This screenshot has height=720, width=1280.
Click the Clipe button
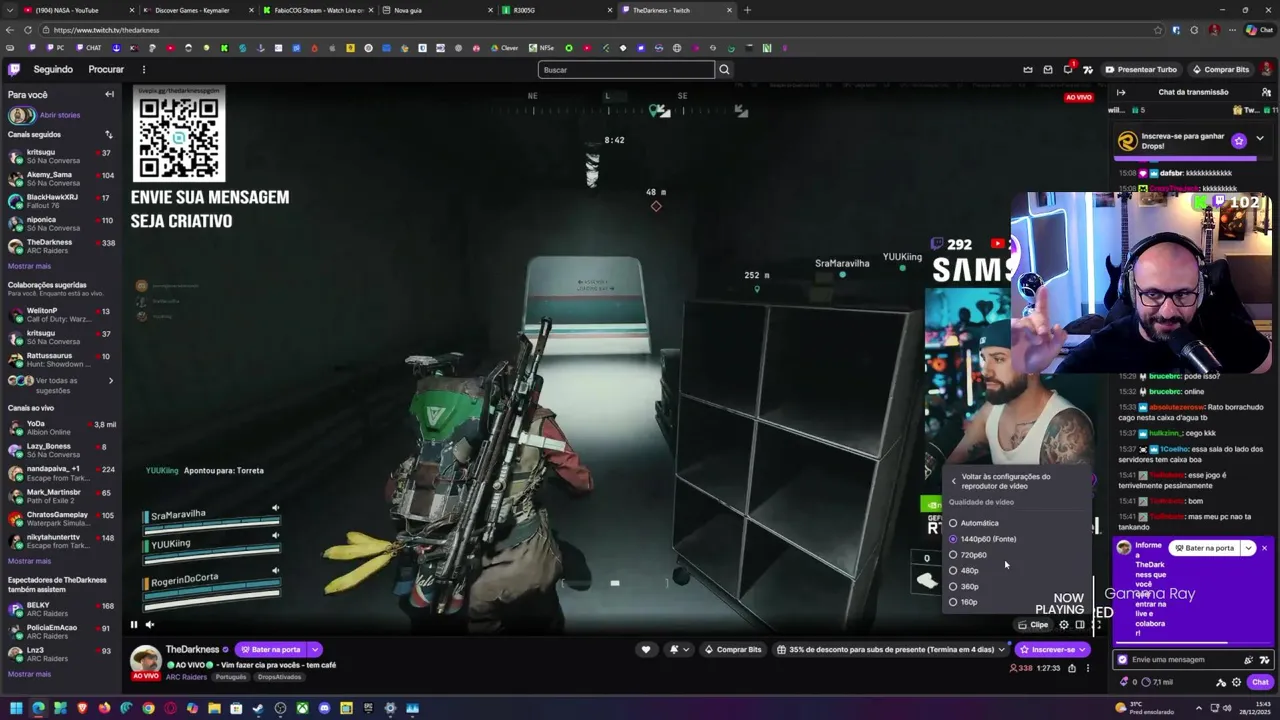point(1034,625)
